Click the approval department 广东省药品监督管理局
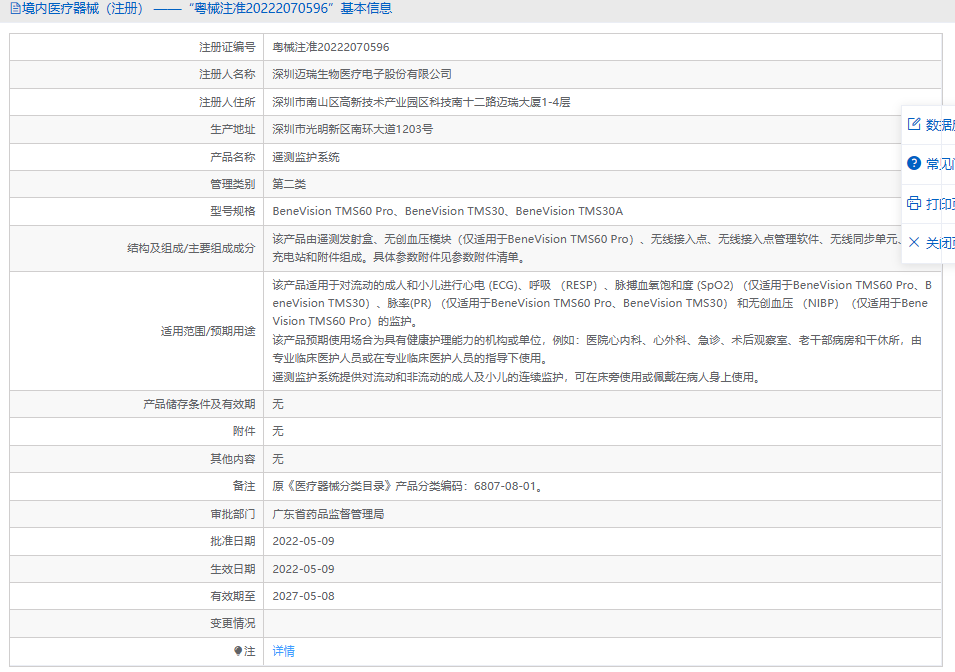Image resolution: width=955 pixels, height=672 pixels. 328,514
